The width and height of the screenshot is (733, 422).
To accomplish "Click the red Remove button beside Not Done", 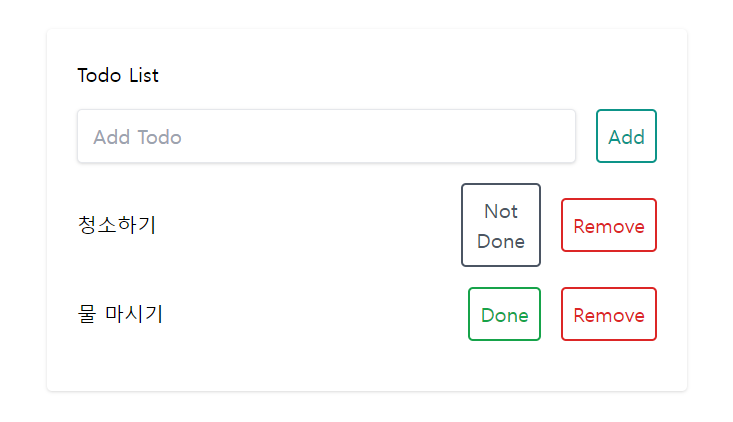I will tap(609, 225).
